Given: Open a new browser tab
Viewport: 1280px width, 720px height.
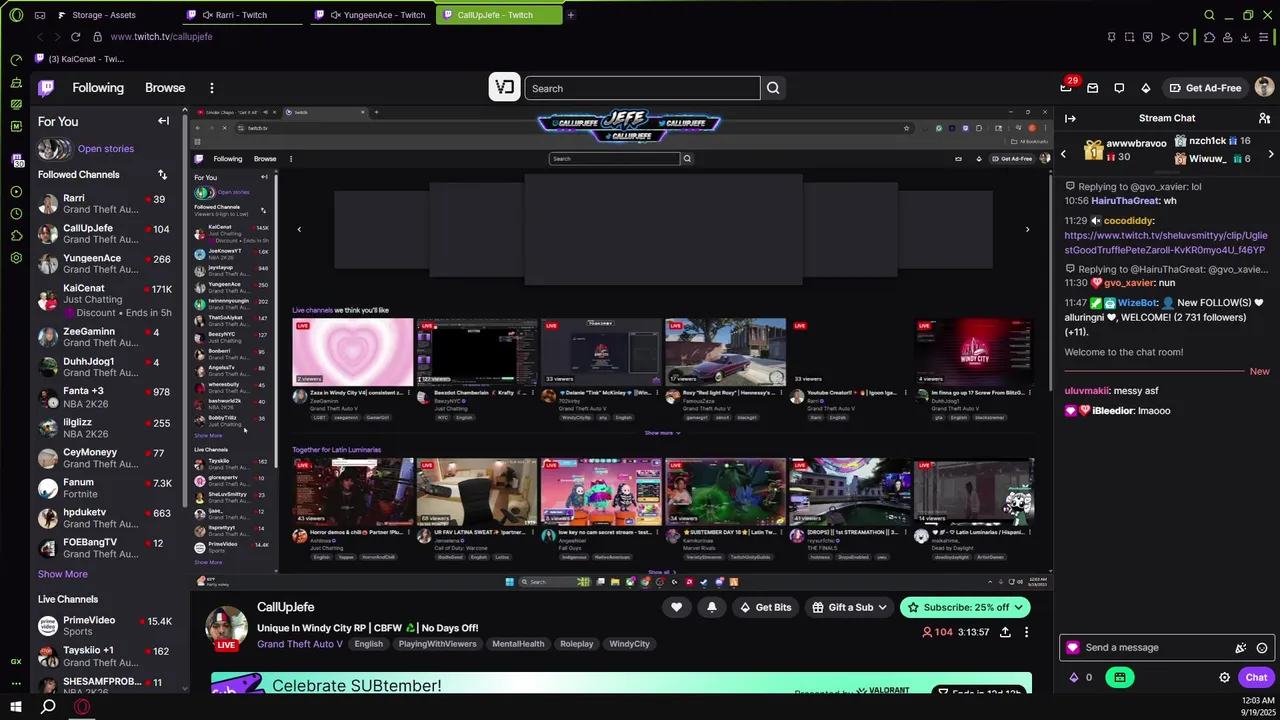Looking at the screenshot, I should pos(570,15).
